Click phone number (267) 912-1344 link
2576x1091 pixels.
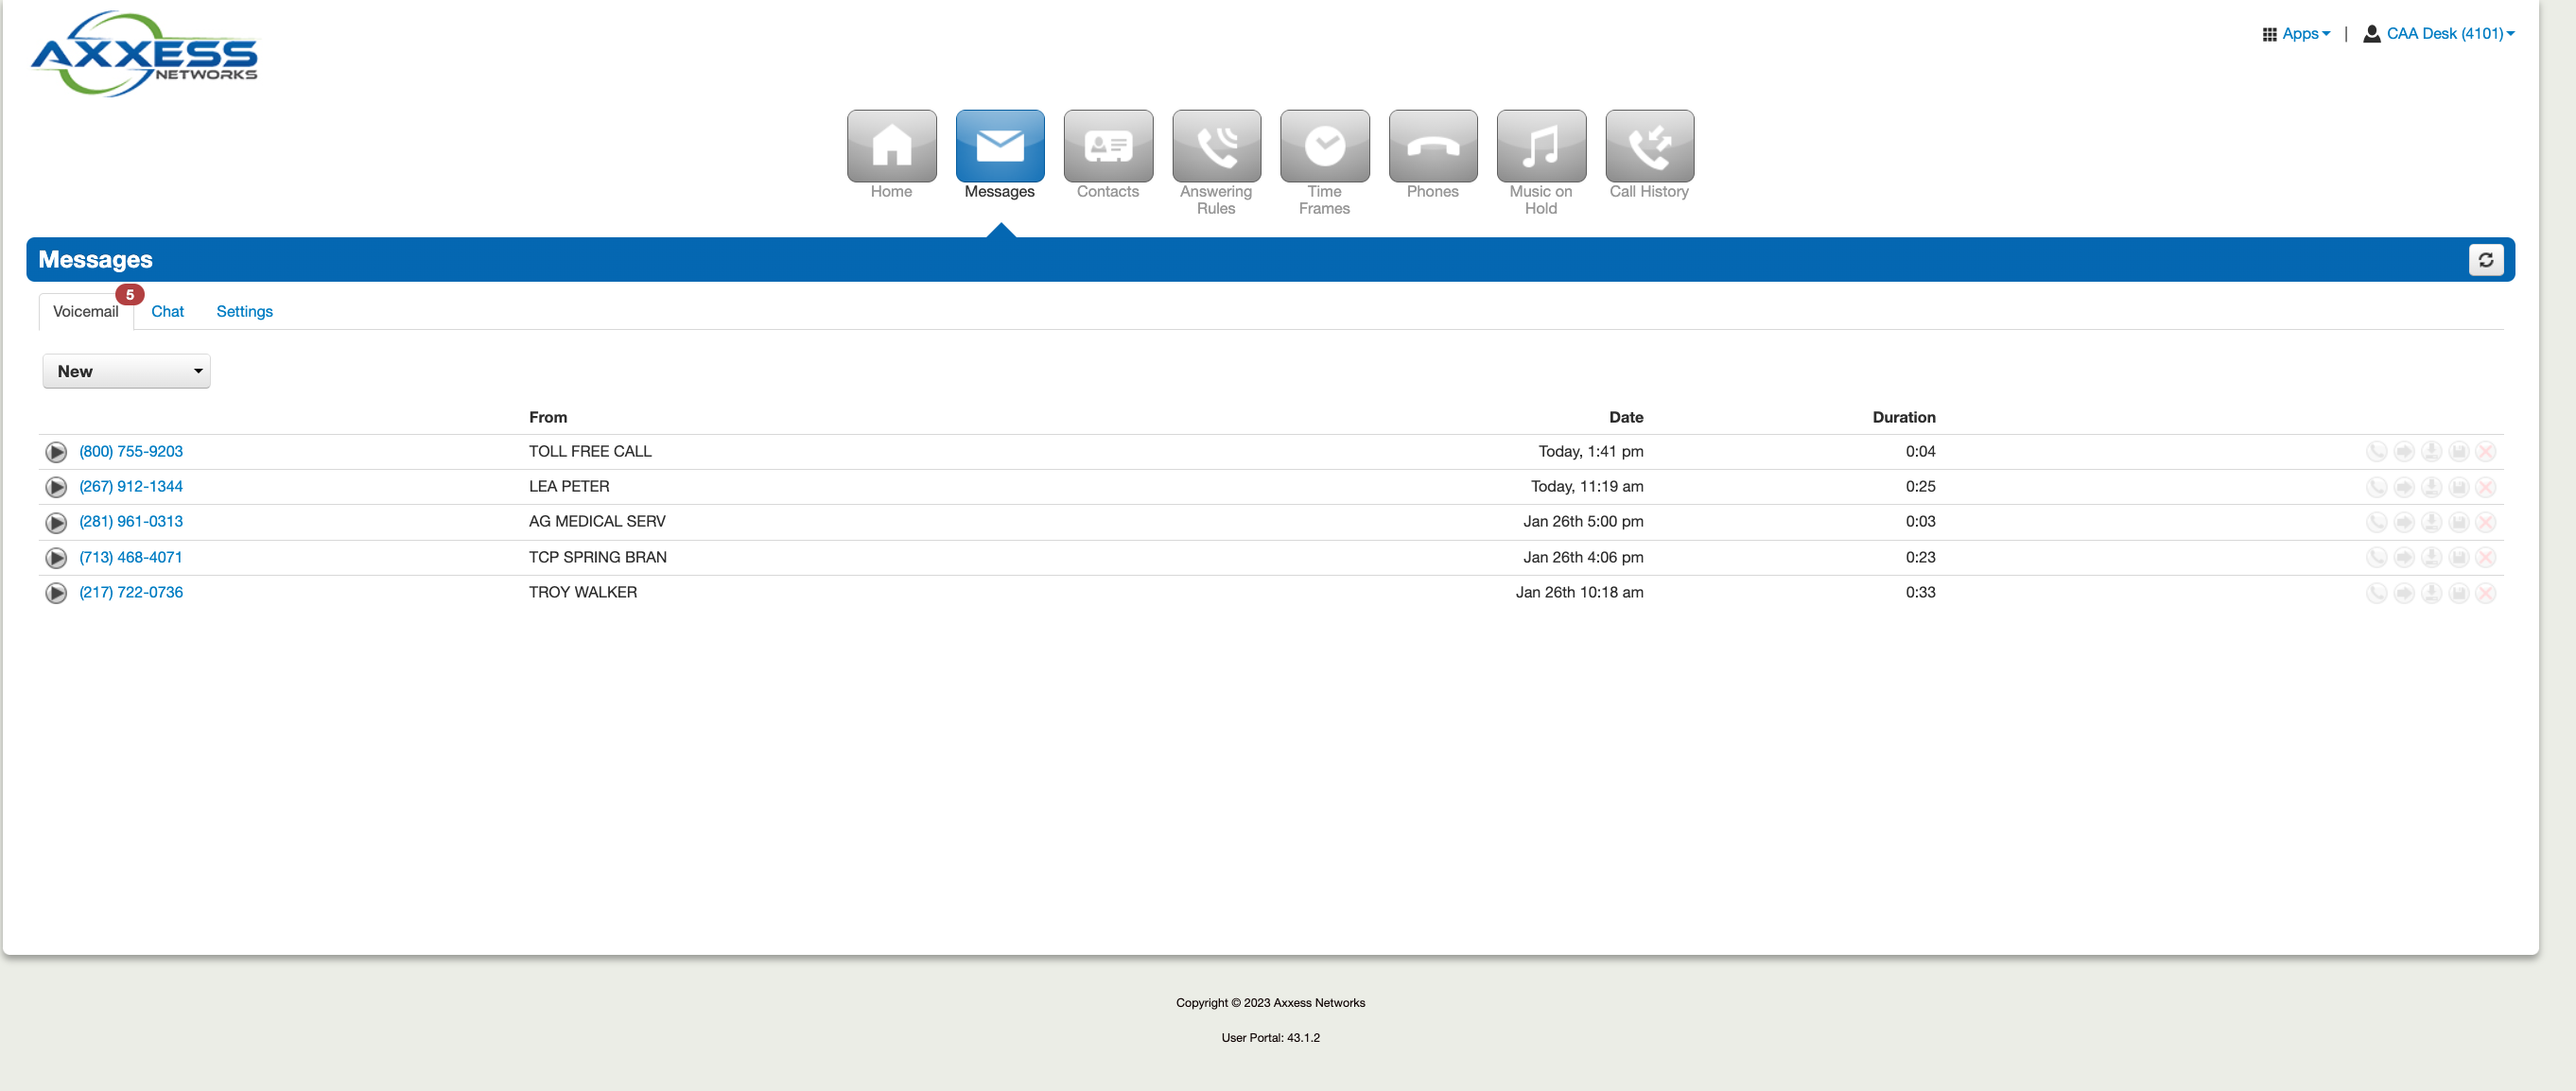(x=131, y=487)
